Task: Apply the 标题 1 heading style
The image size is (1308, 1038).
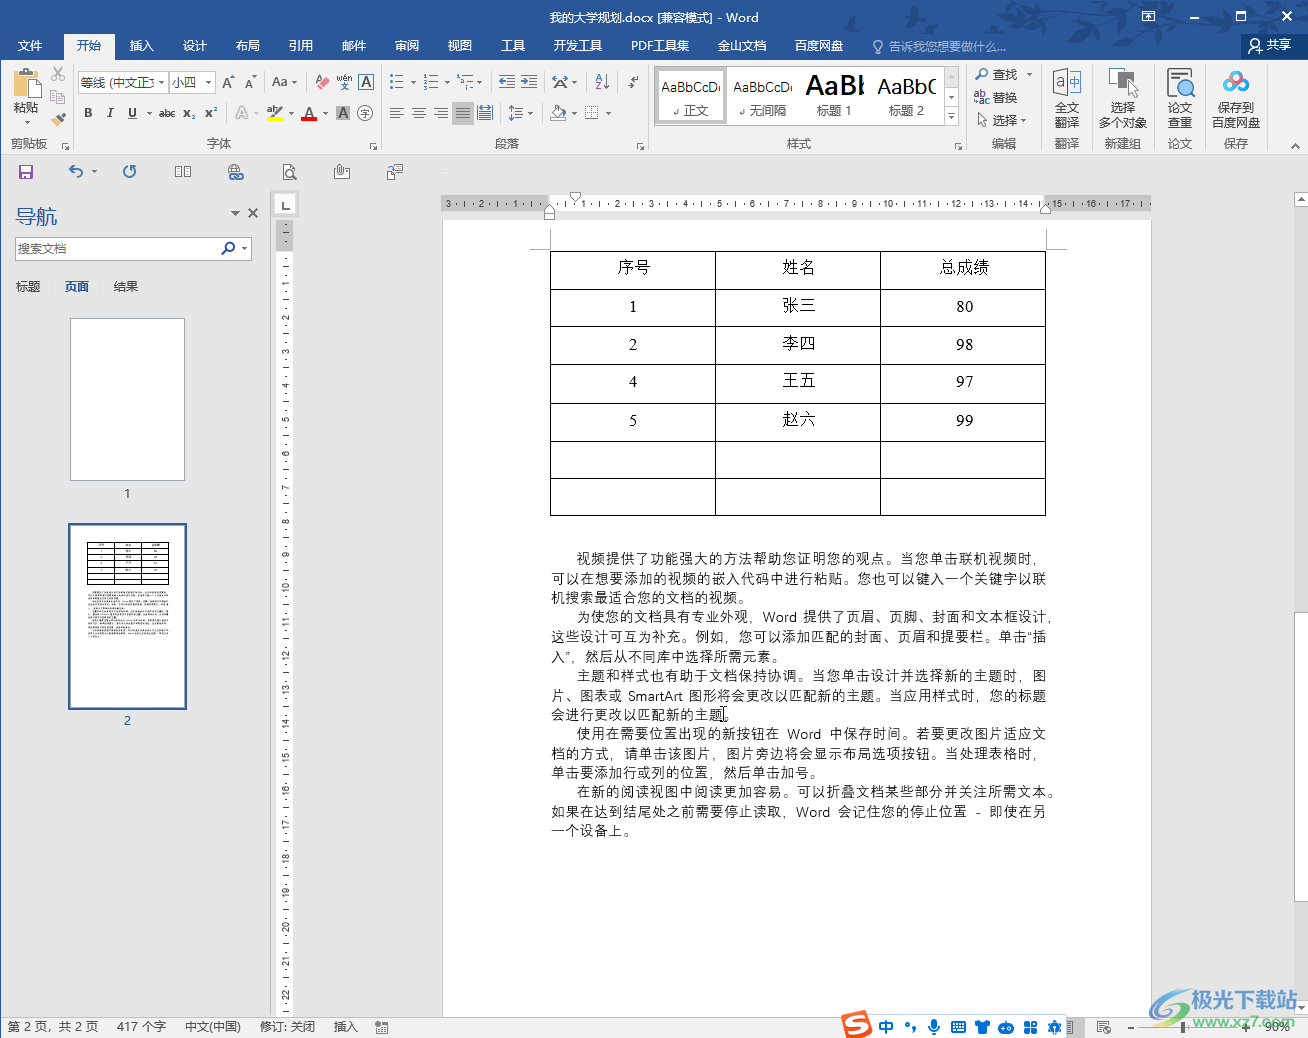Action: pos(834,96)
